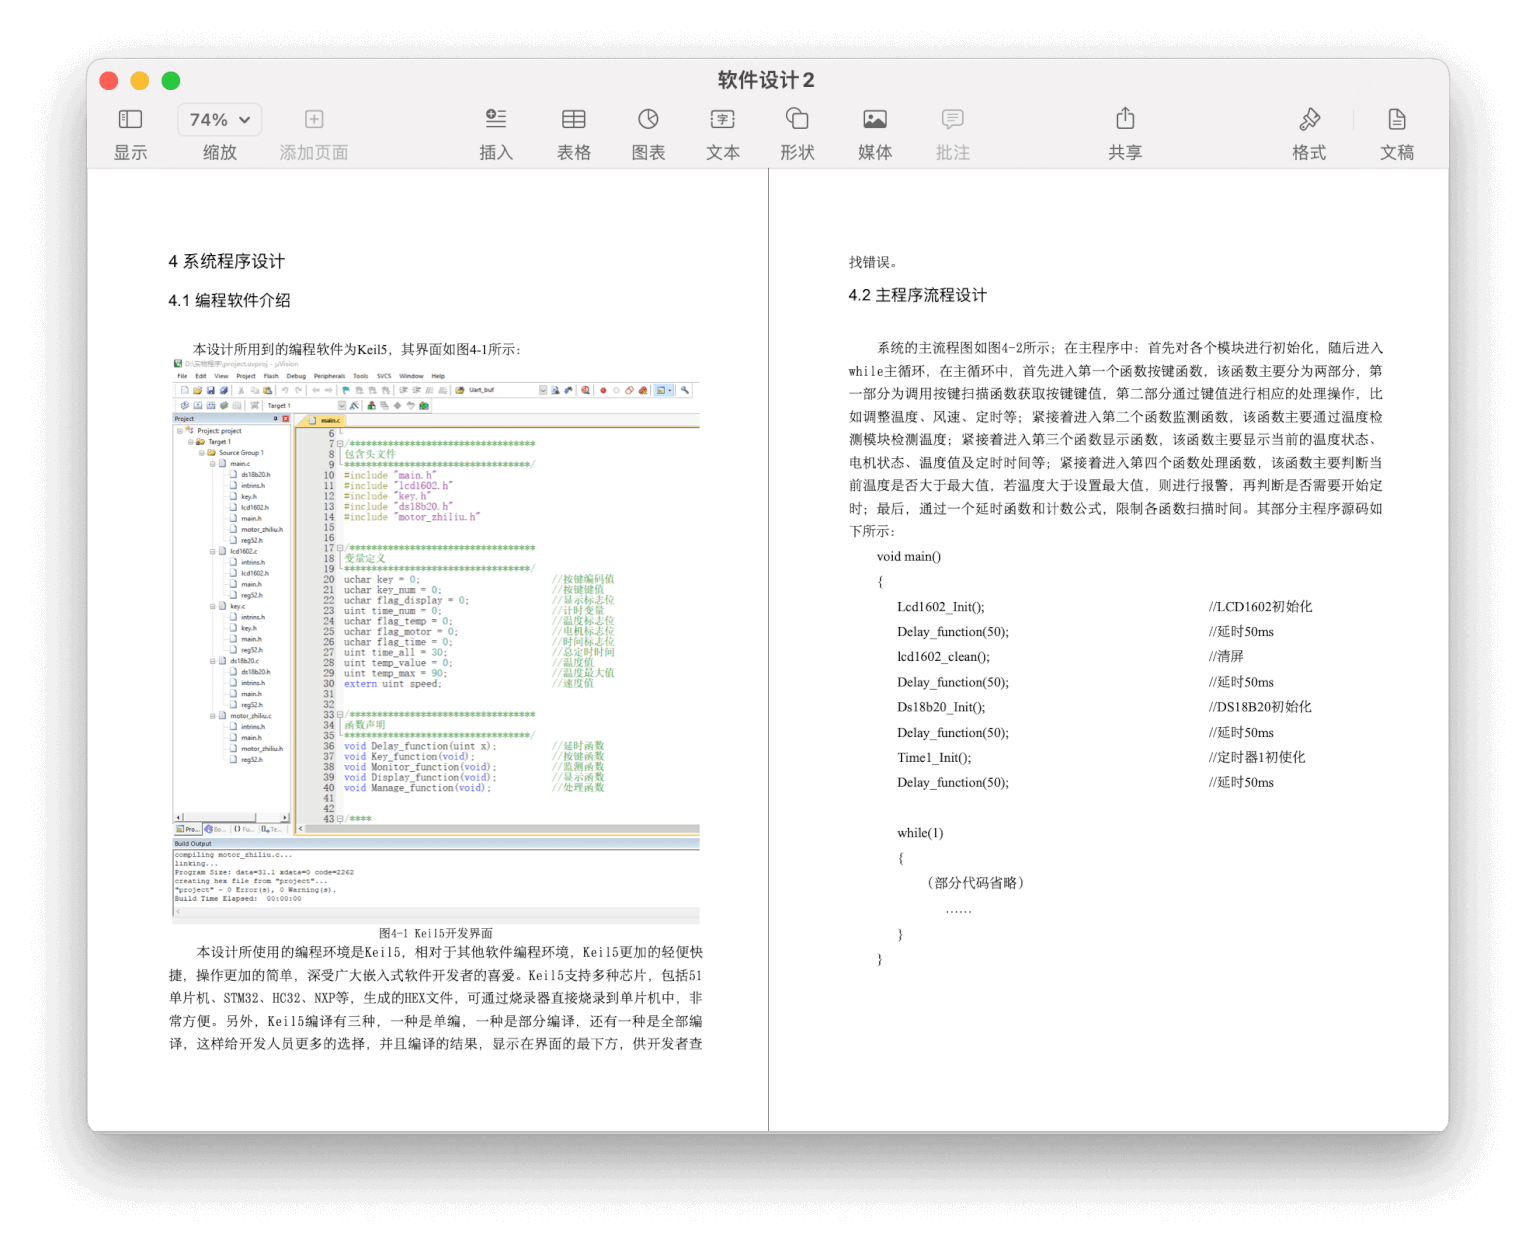Click code line lcd1602_clean();
The height and width of the screenshot is (1249, 1536).
943,657
